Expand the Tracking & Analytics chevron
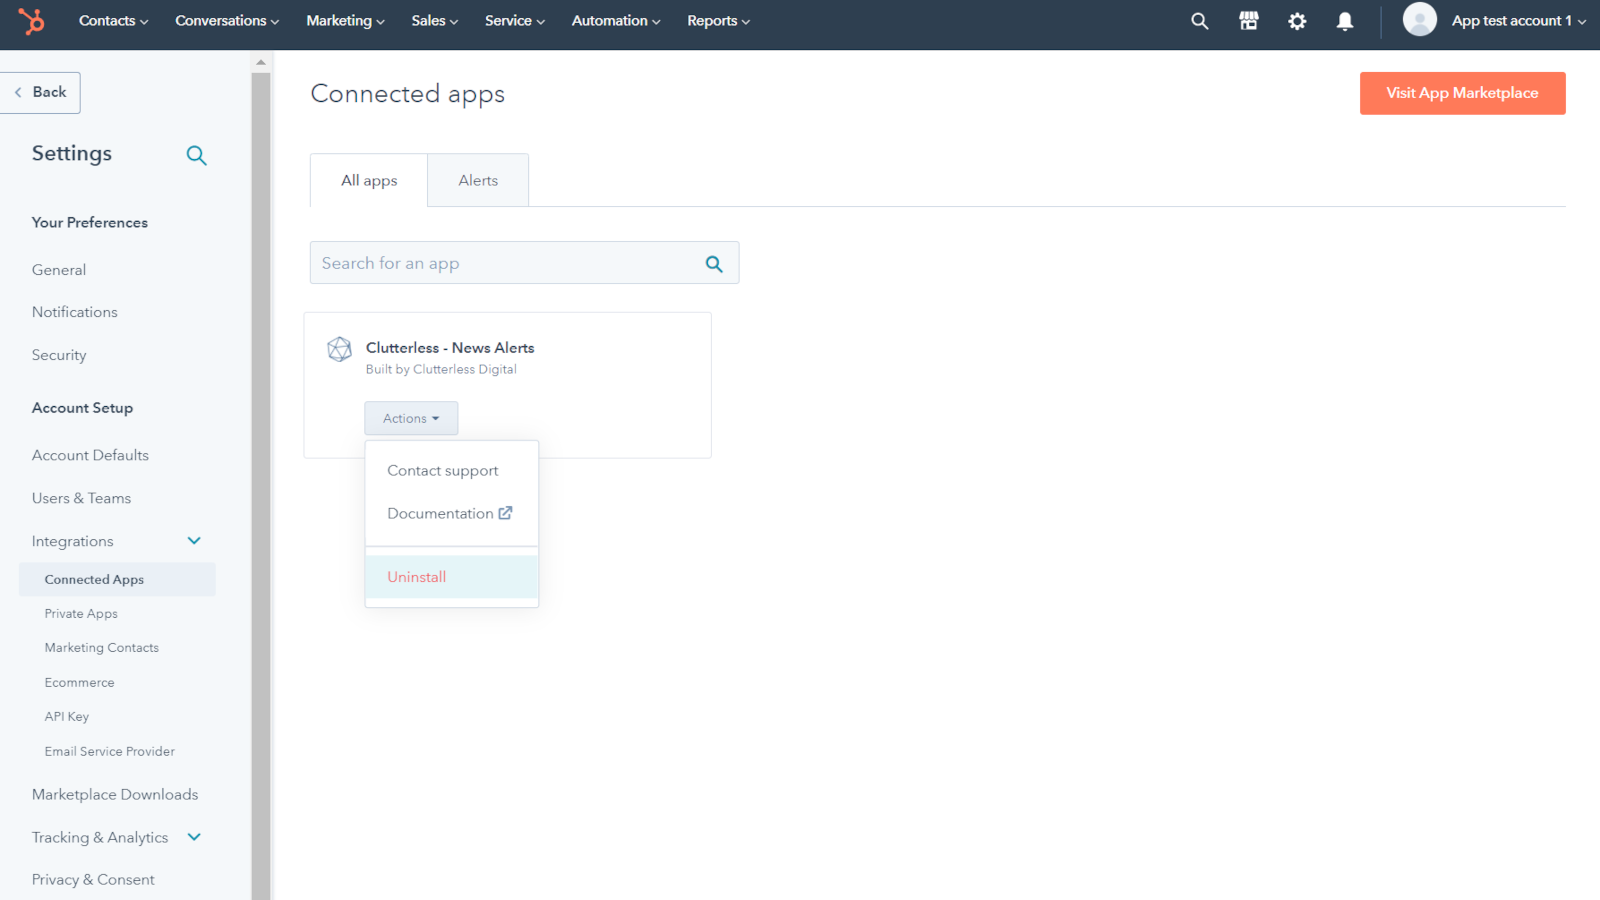Screen dimensions: 1600x900 tap(194, 837)
